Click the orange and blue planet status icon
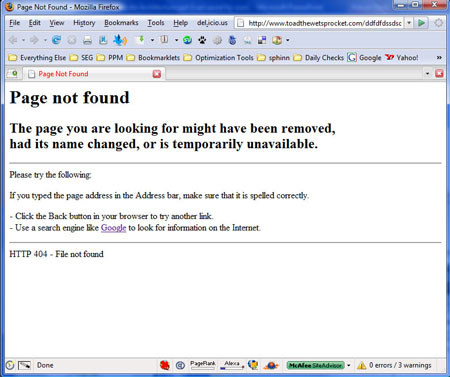 271,366
